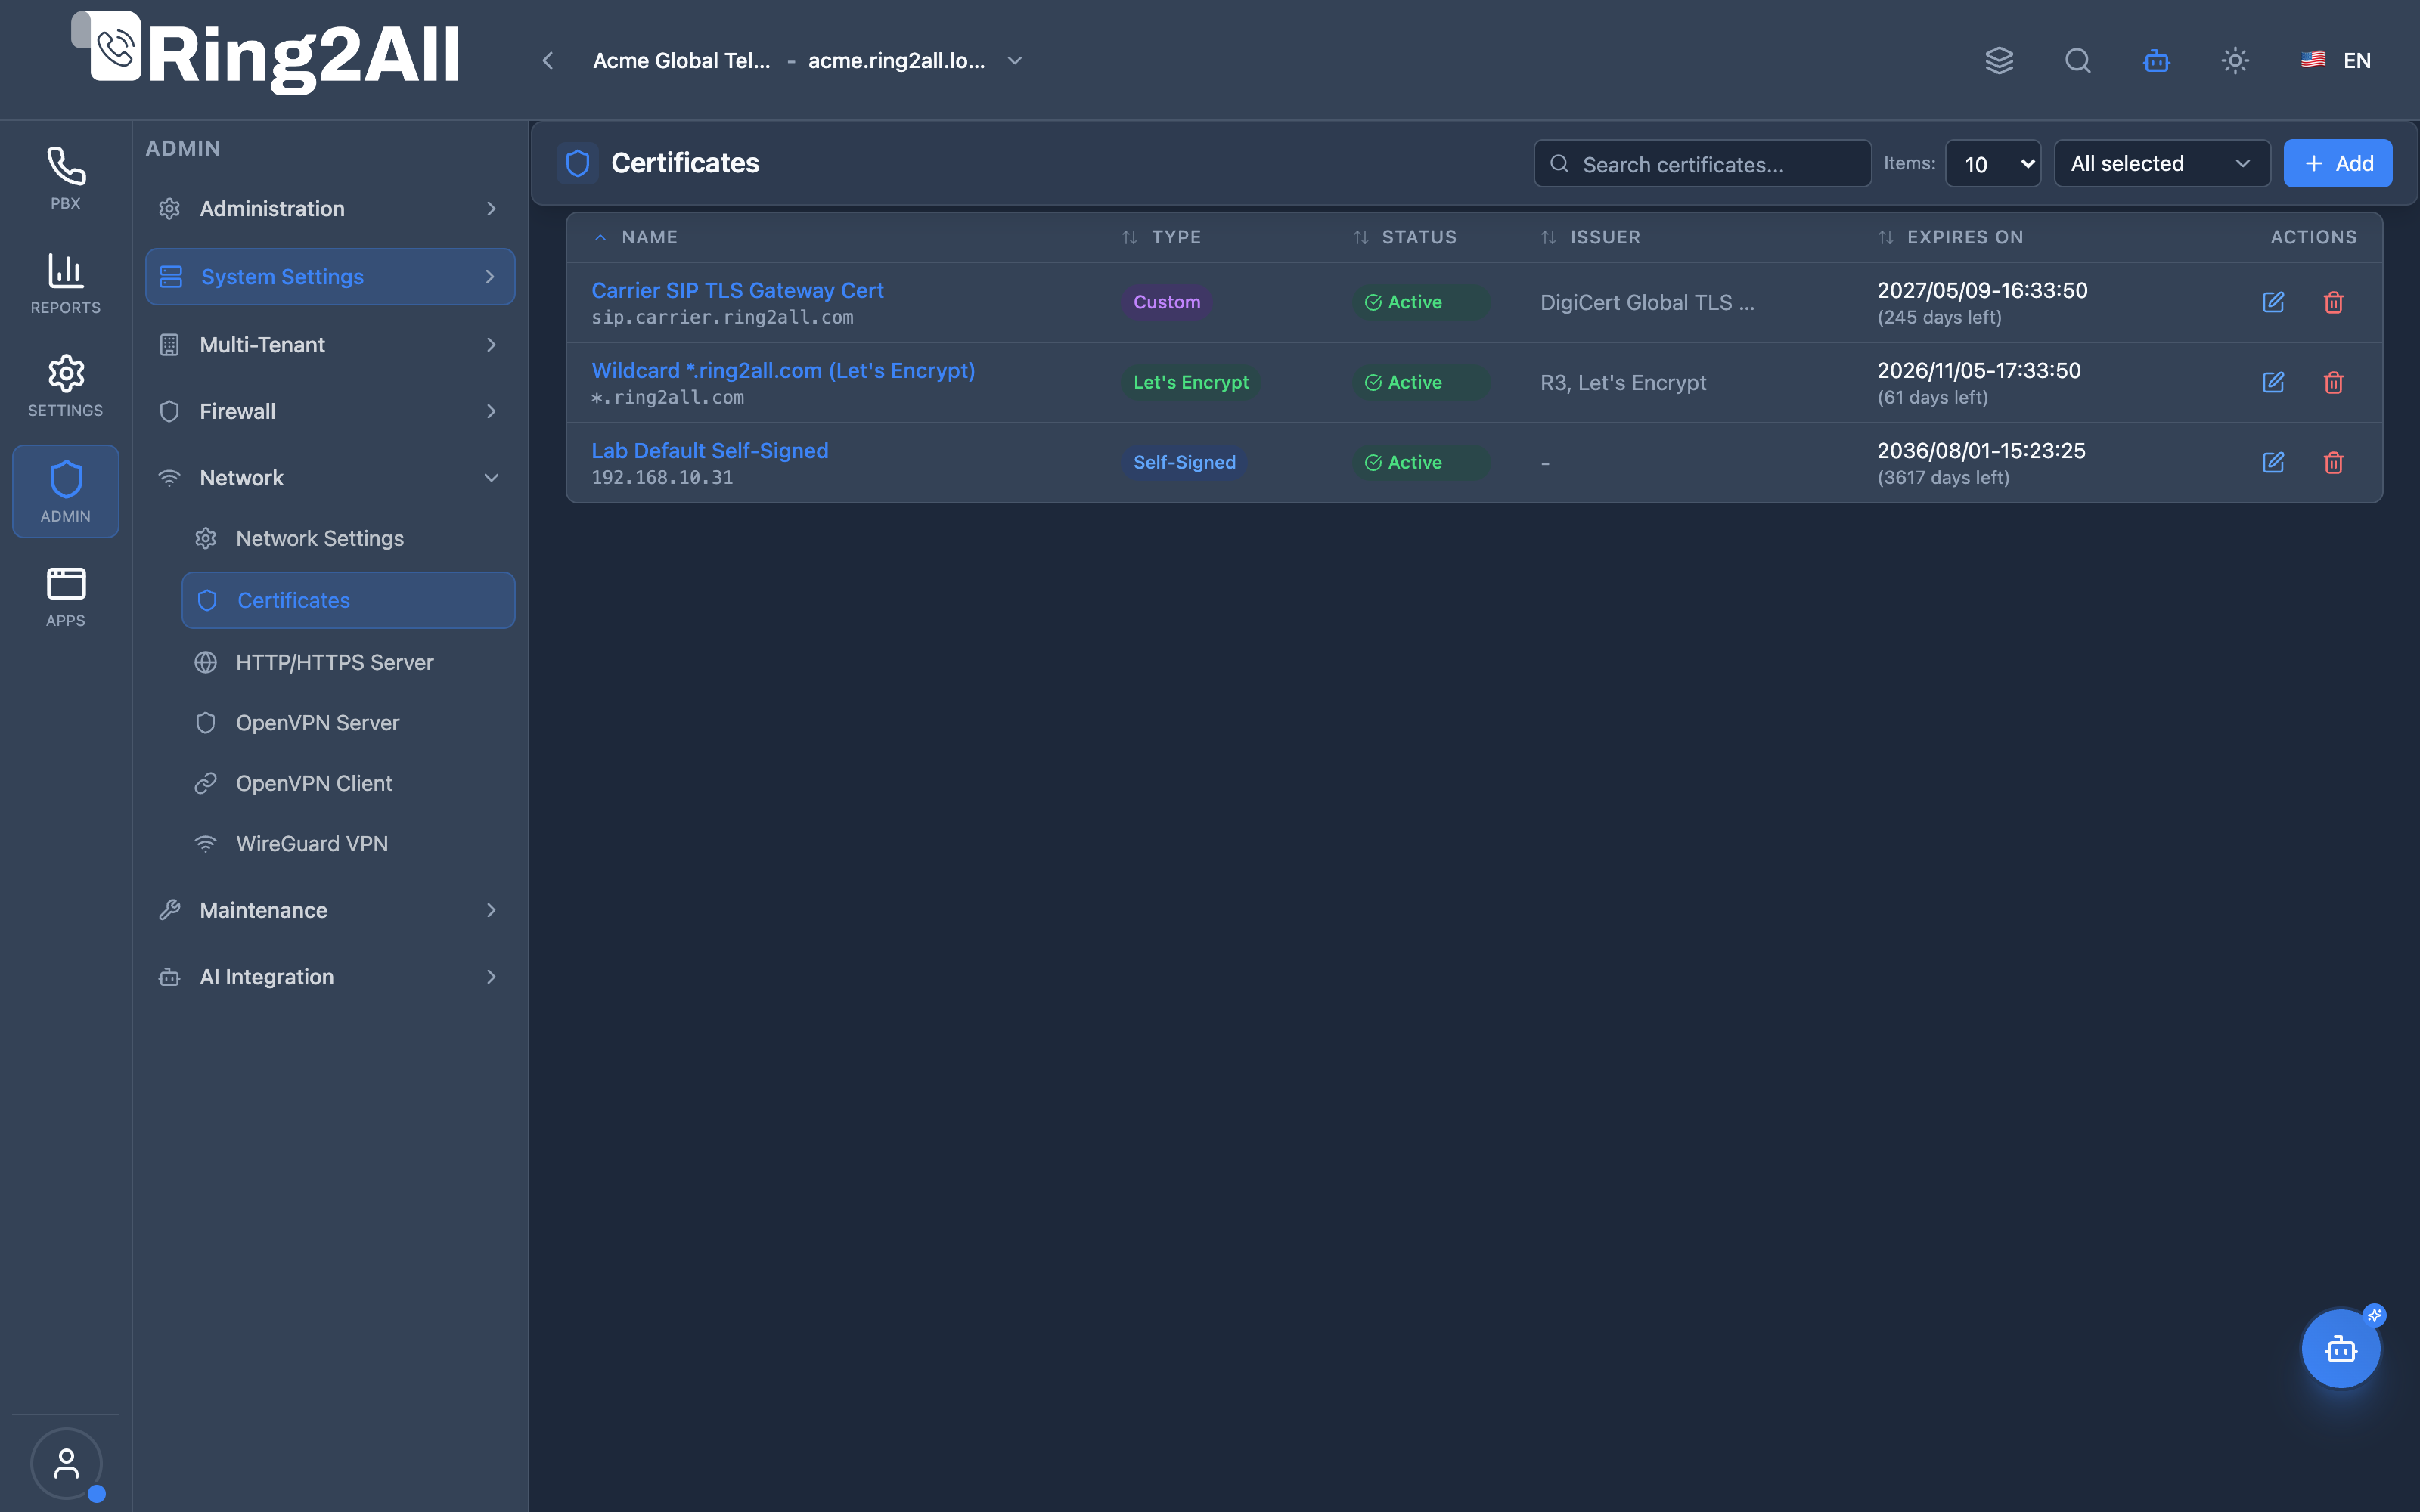Open the PBX phone section

[65, 178]
